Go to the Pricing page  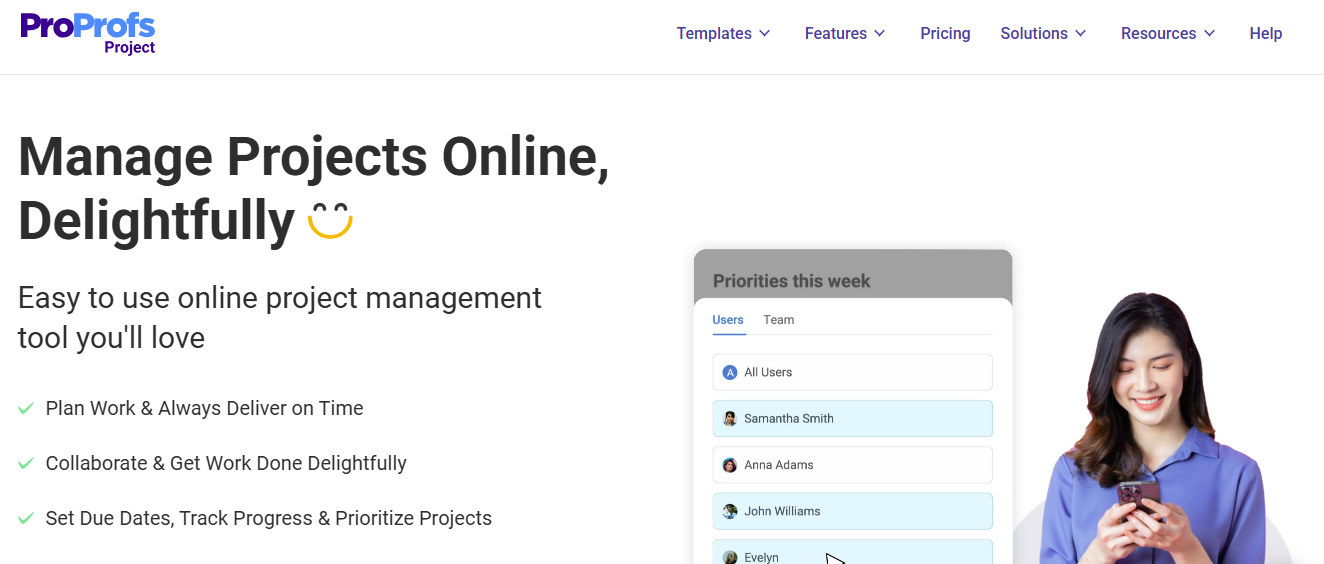945,33
